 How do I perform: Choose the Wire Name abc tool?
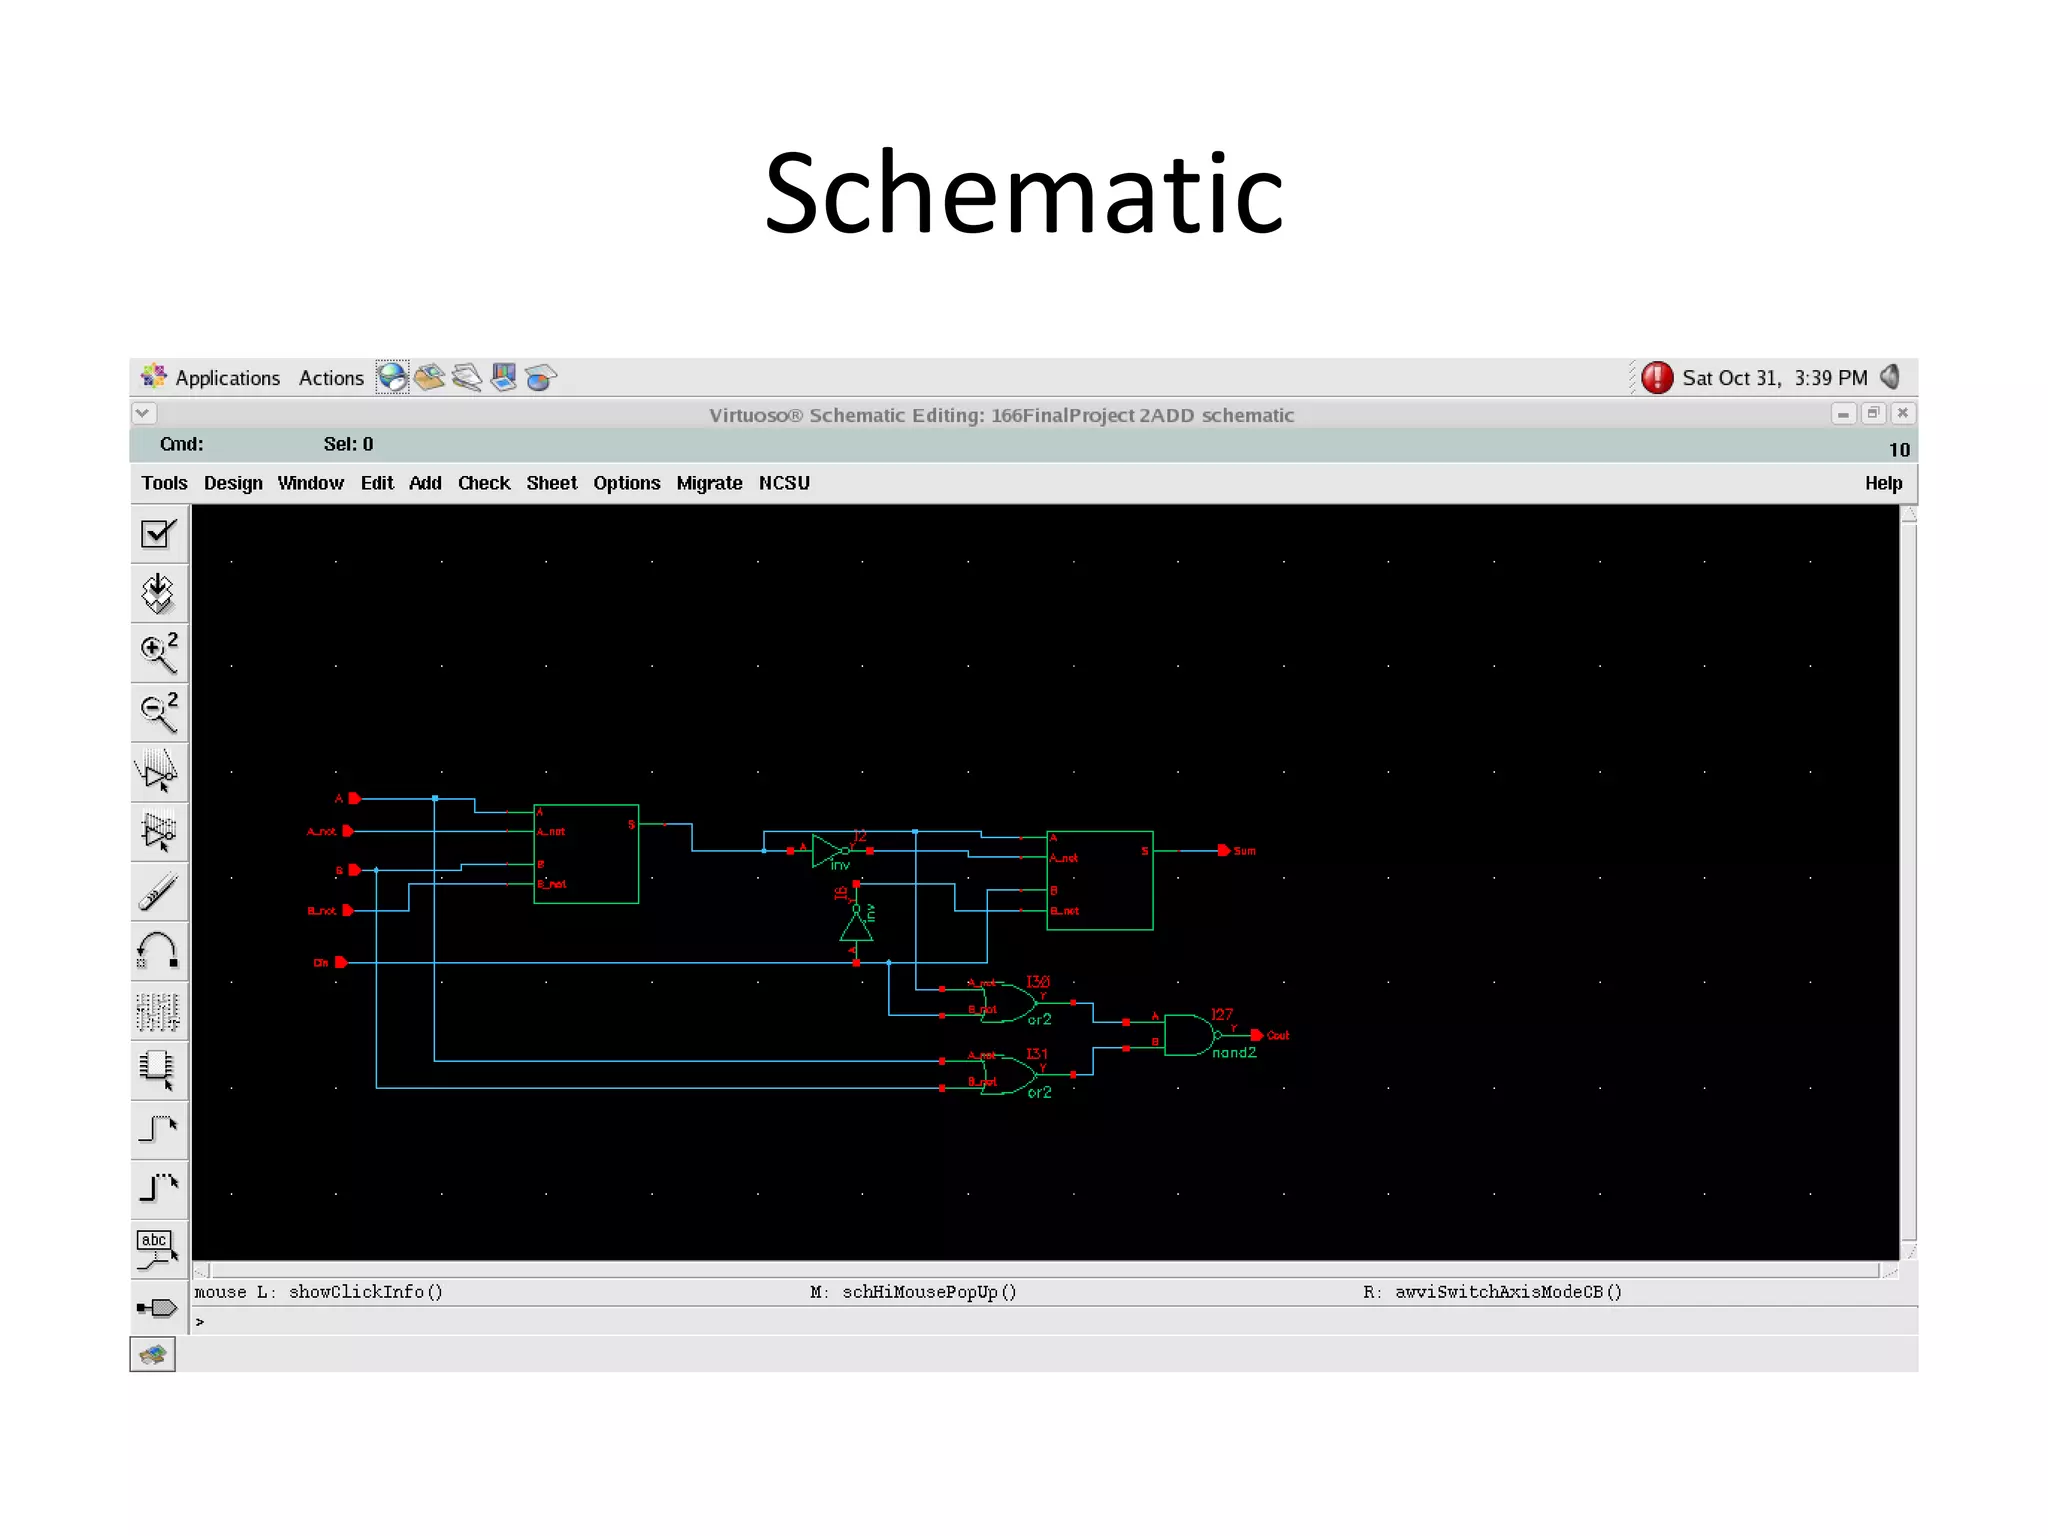159,1249
